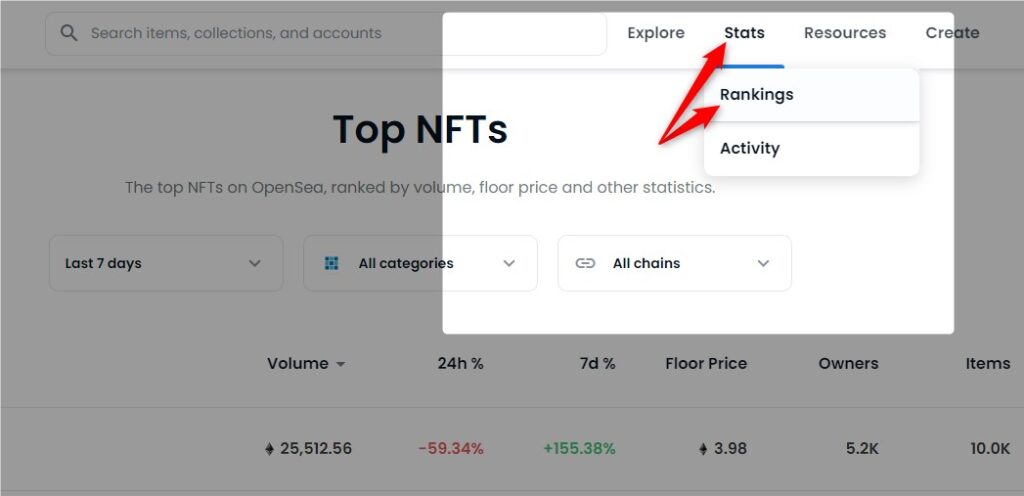Click the Ethereum icon beside 25,512.56
1024x496 pixels.
(270, 449)
